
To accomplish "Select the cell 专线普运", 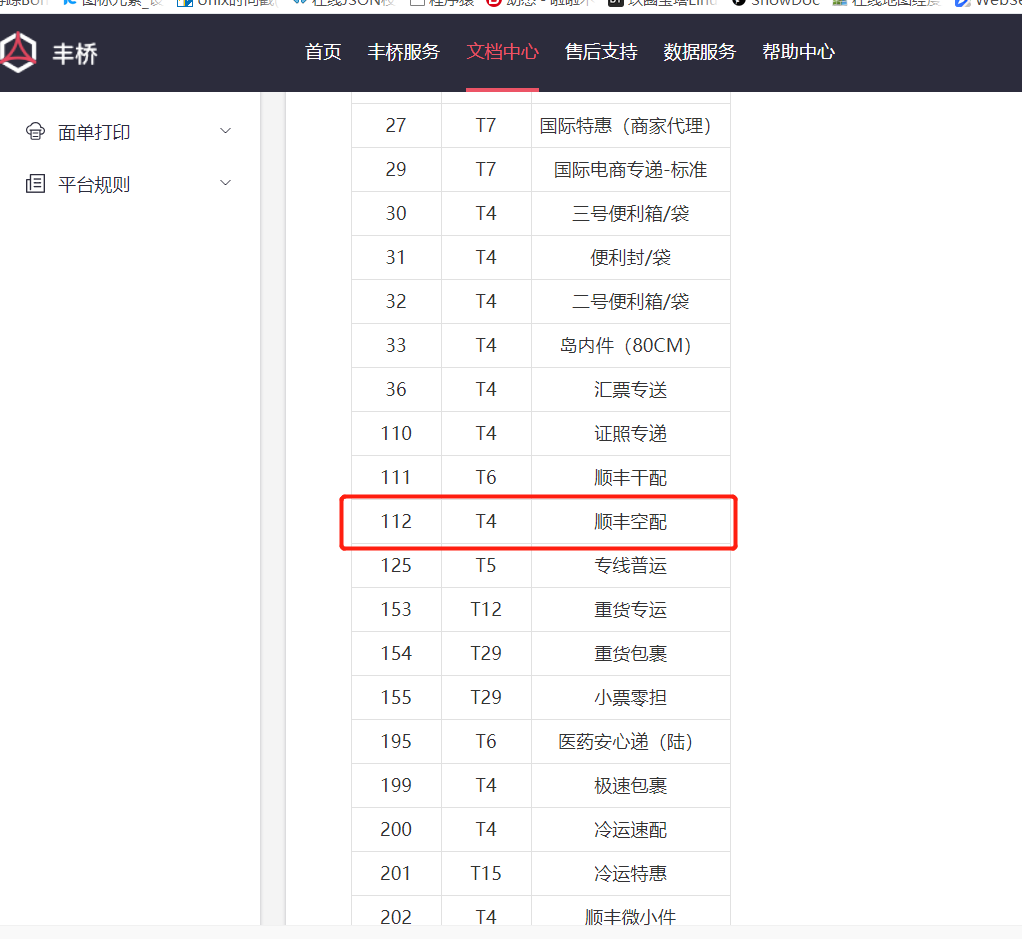I will point(630,566).
